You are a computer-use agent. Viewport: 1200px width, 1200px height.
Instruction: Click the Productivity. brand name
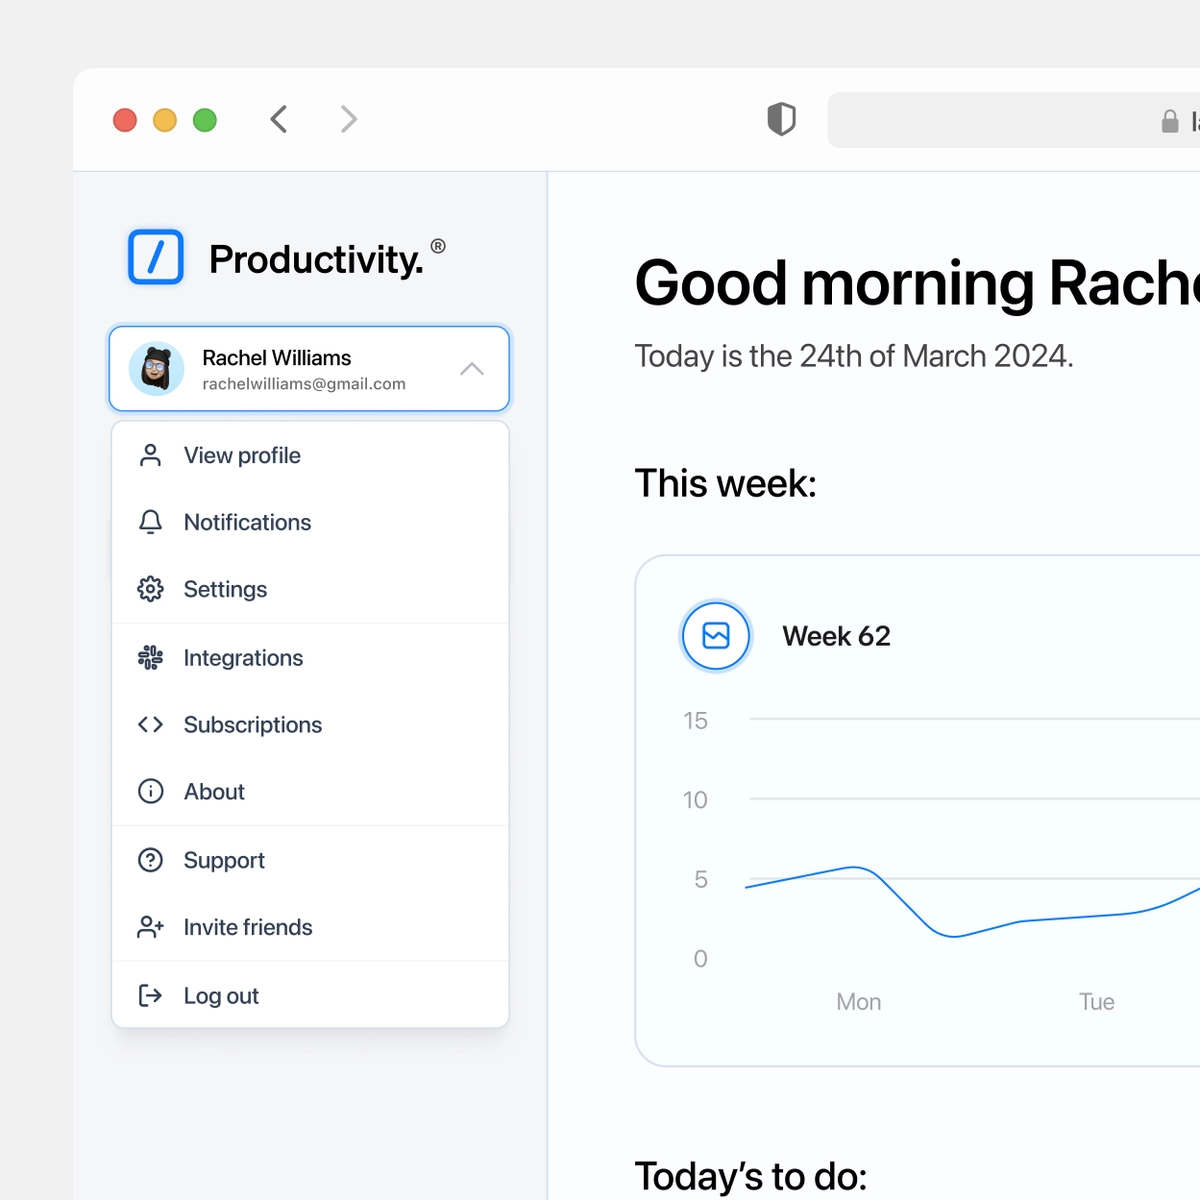pyautogui.click(x=316, y=259)
